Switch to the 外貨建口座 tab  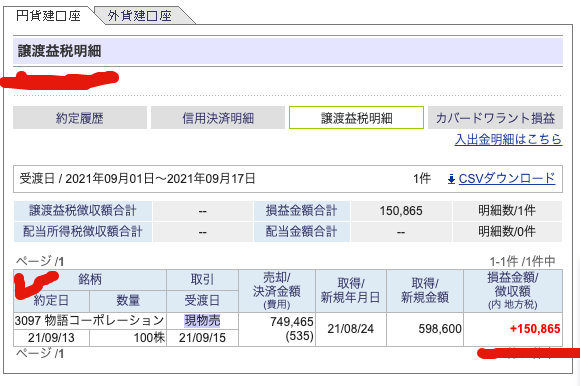click(x=140, y=16)
